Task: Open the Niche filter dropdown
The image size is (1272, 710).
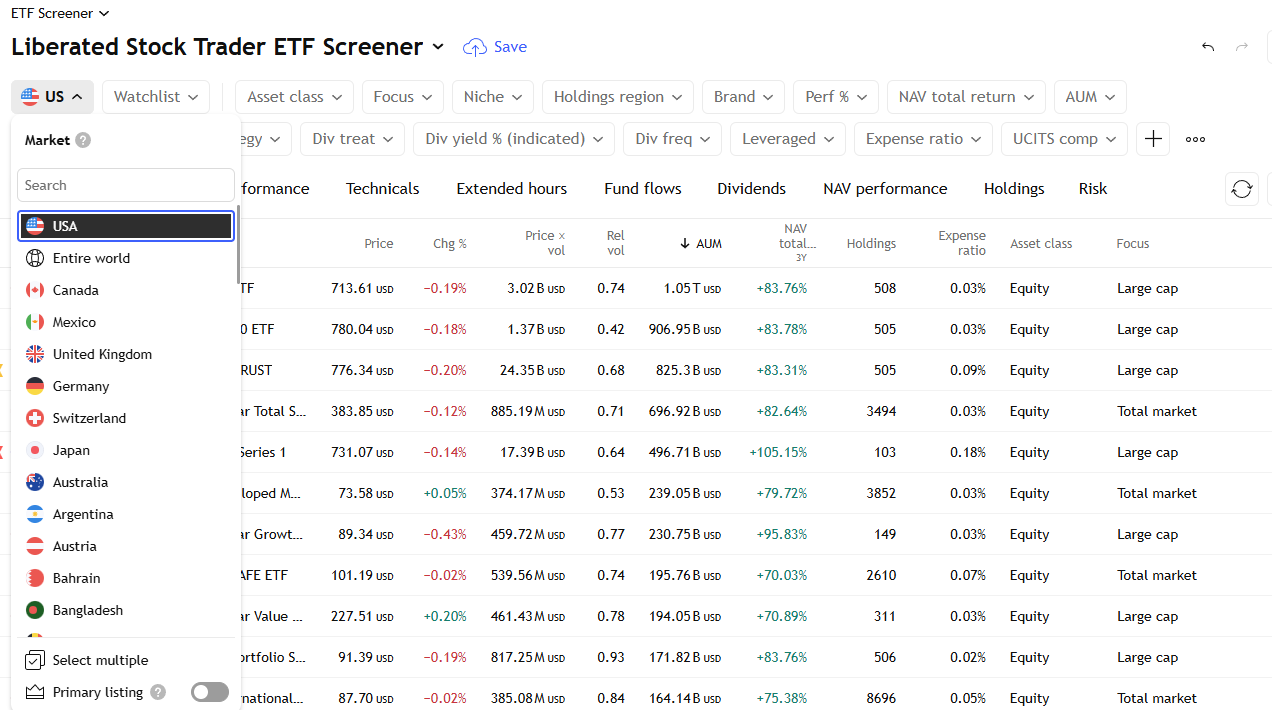Action: 493,97
